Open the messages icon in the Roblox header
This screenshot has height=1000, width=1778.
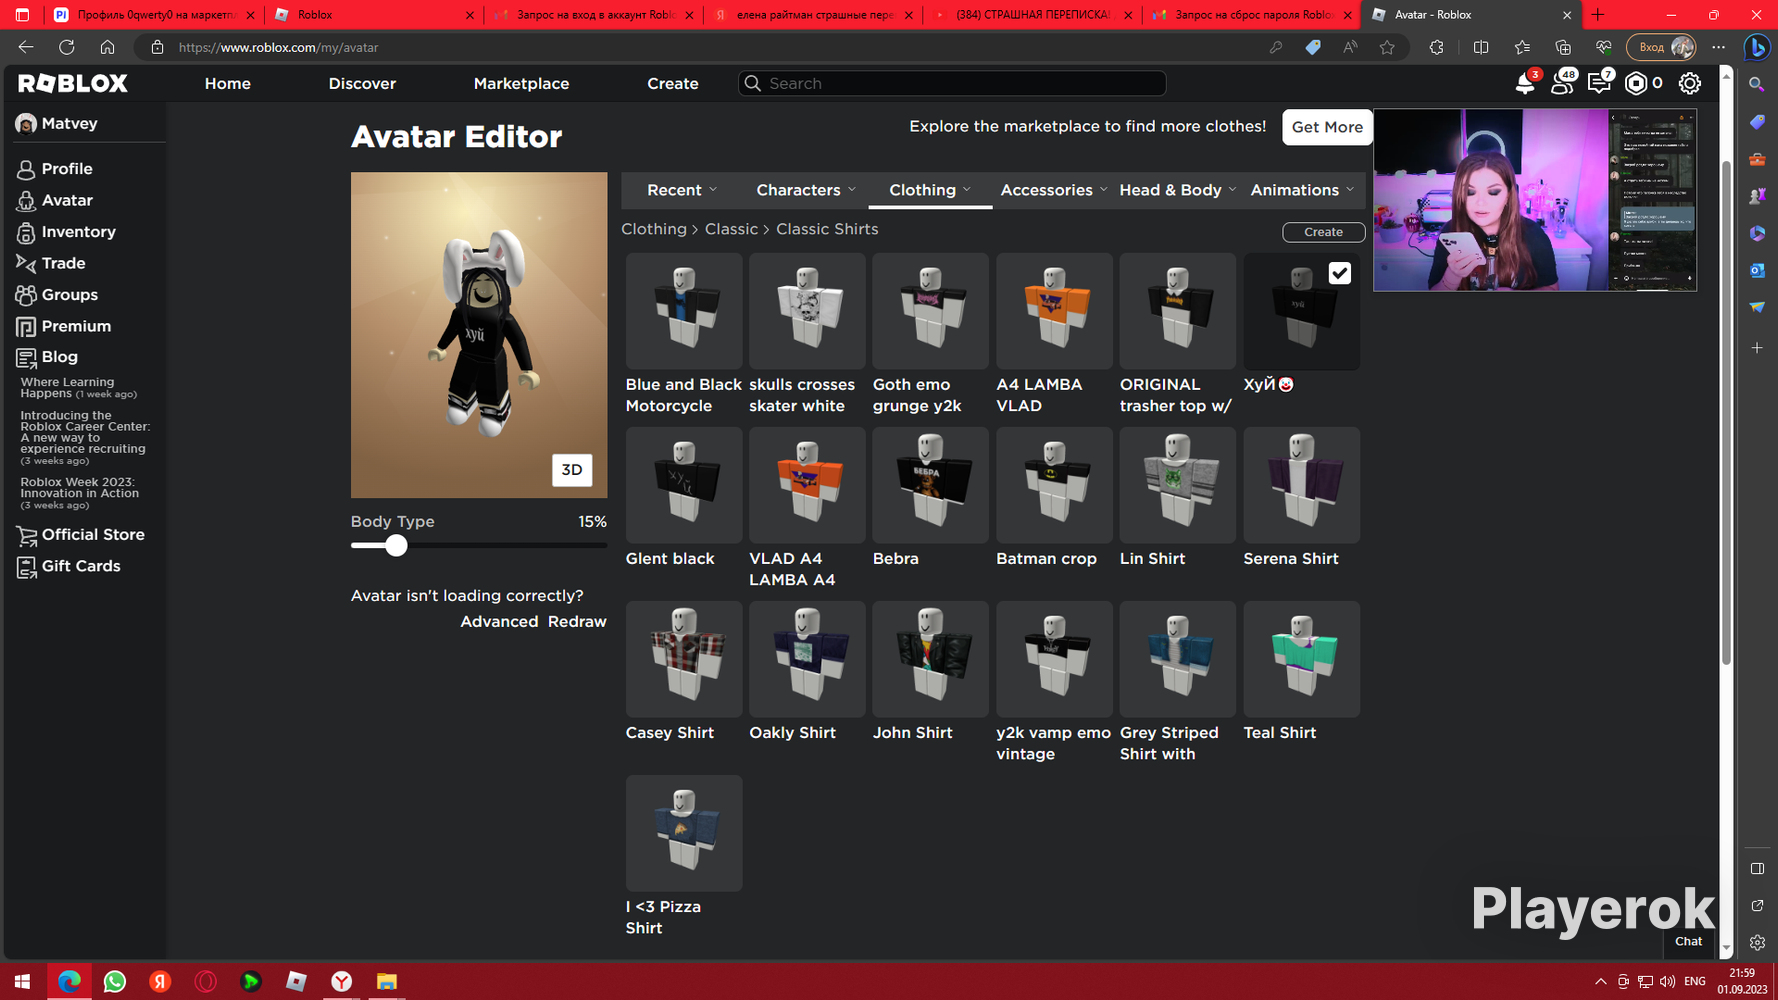pos(1599,84)
